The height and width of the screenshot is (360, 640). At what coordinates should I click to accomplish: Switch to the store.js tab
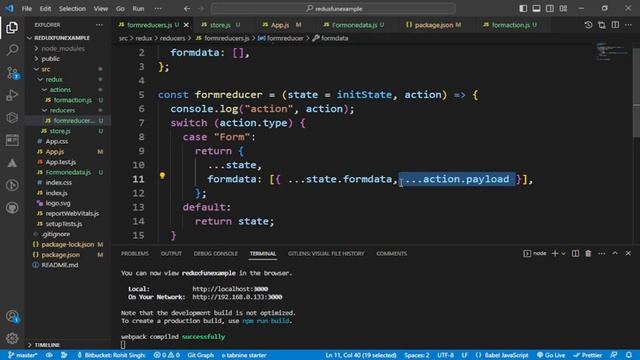click(x=221, y=25)
